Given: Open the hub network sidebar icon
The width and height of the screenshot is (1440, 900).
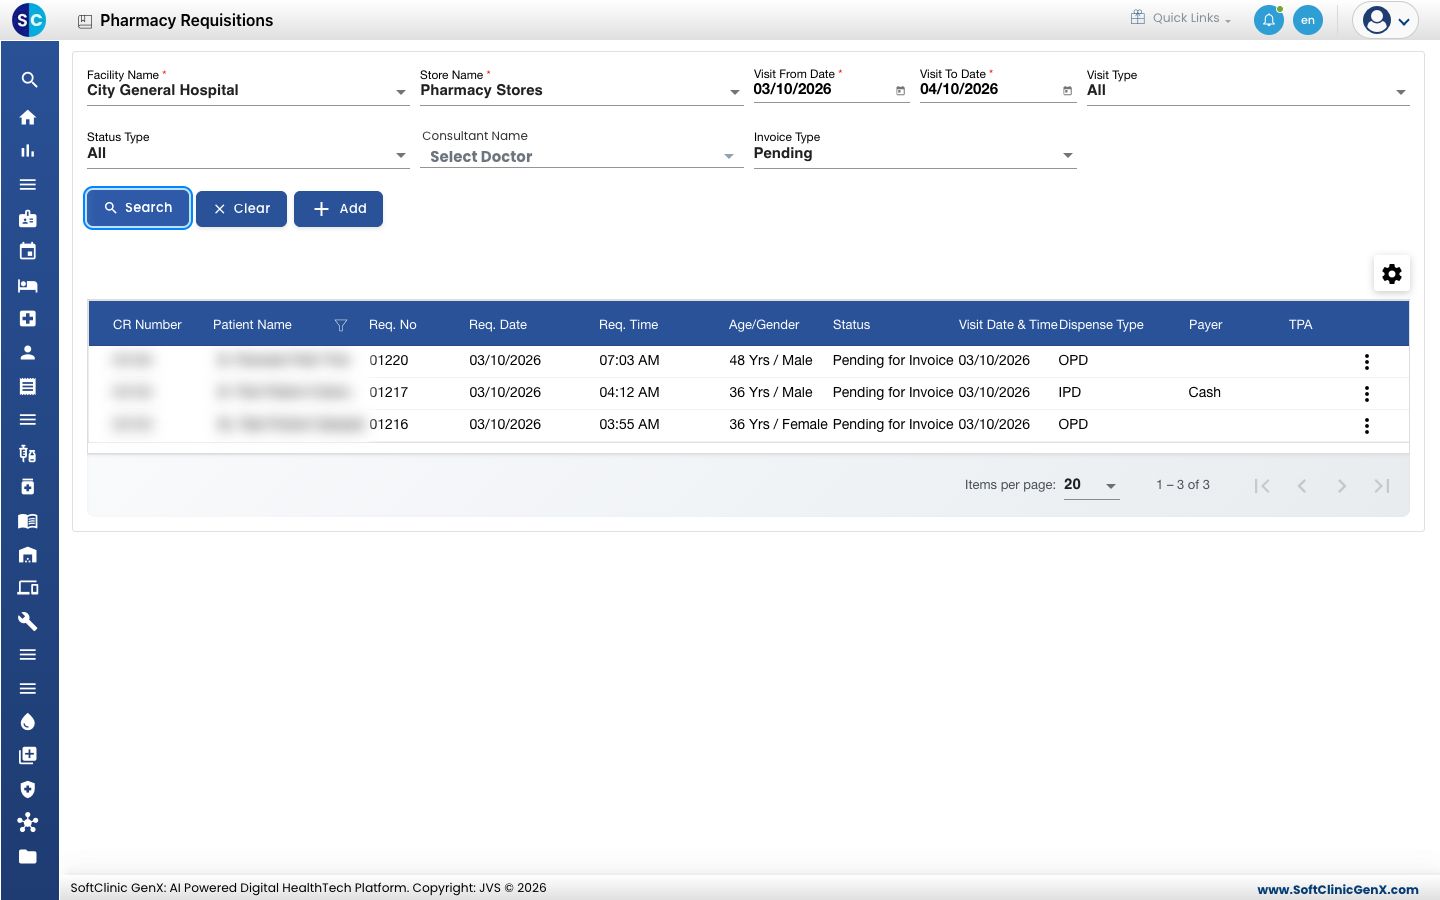Looking at the screenshot, I should point(28,823).
